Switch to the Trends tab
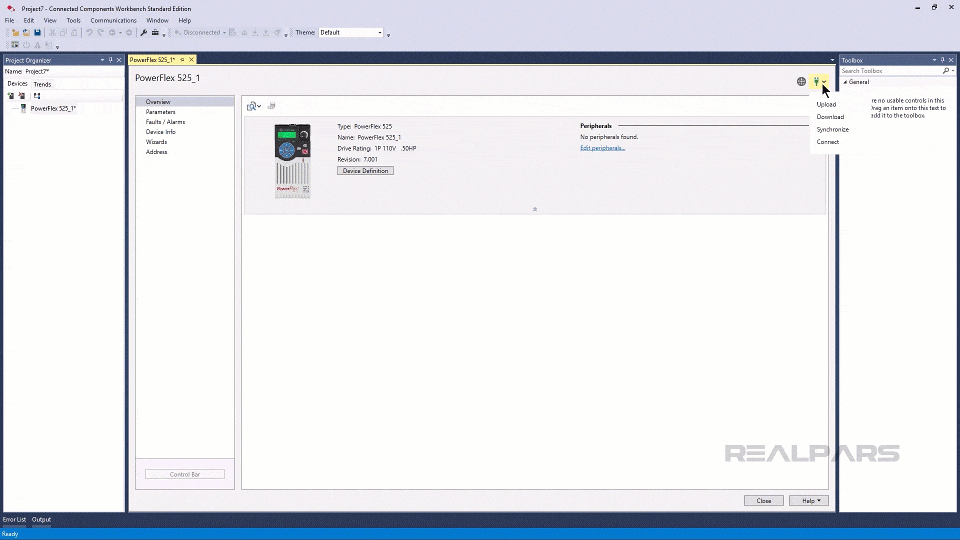Image resolution: width=960 pixels, height=540 pixels. (42, 84)
